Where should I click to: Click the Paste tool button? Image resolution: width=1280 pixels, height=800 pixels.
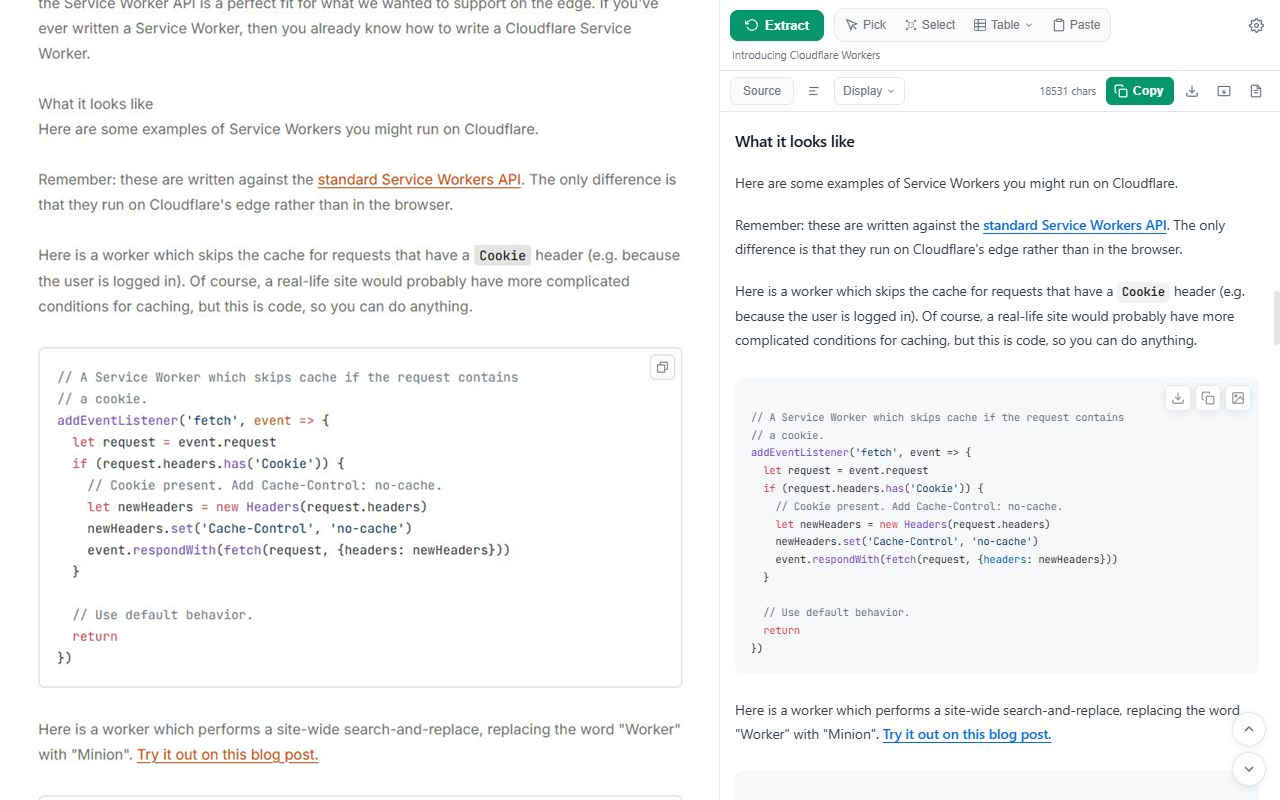coord(1076,25)
